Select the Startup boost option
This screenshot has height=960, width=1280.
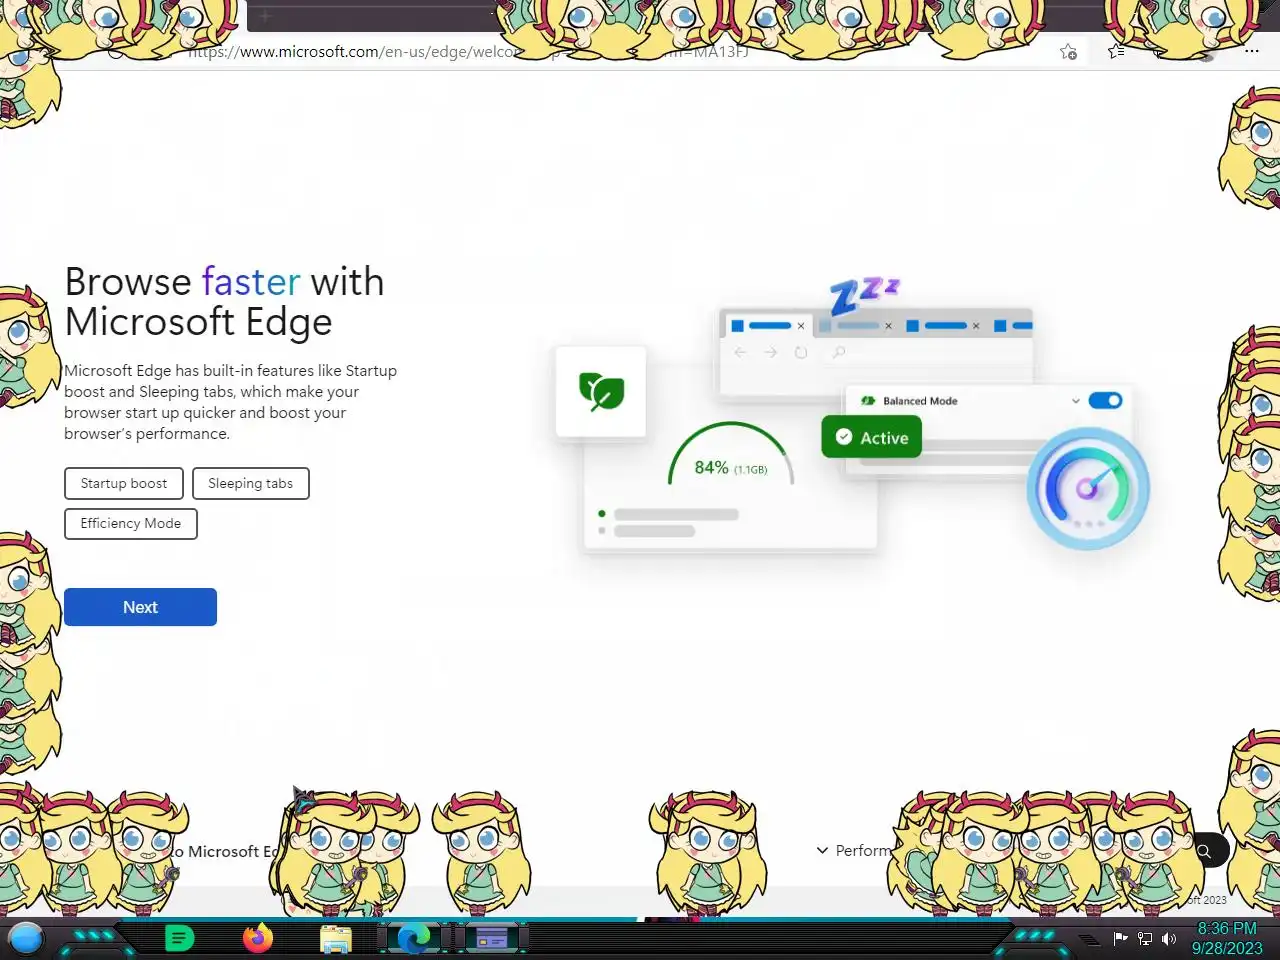[124, 483]
